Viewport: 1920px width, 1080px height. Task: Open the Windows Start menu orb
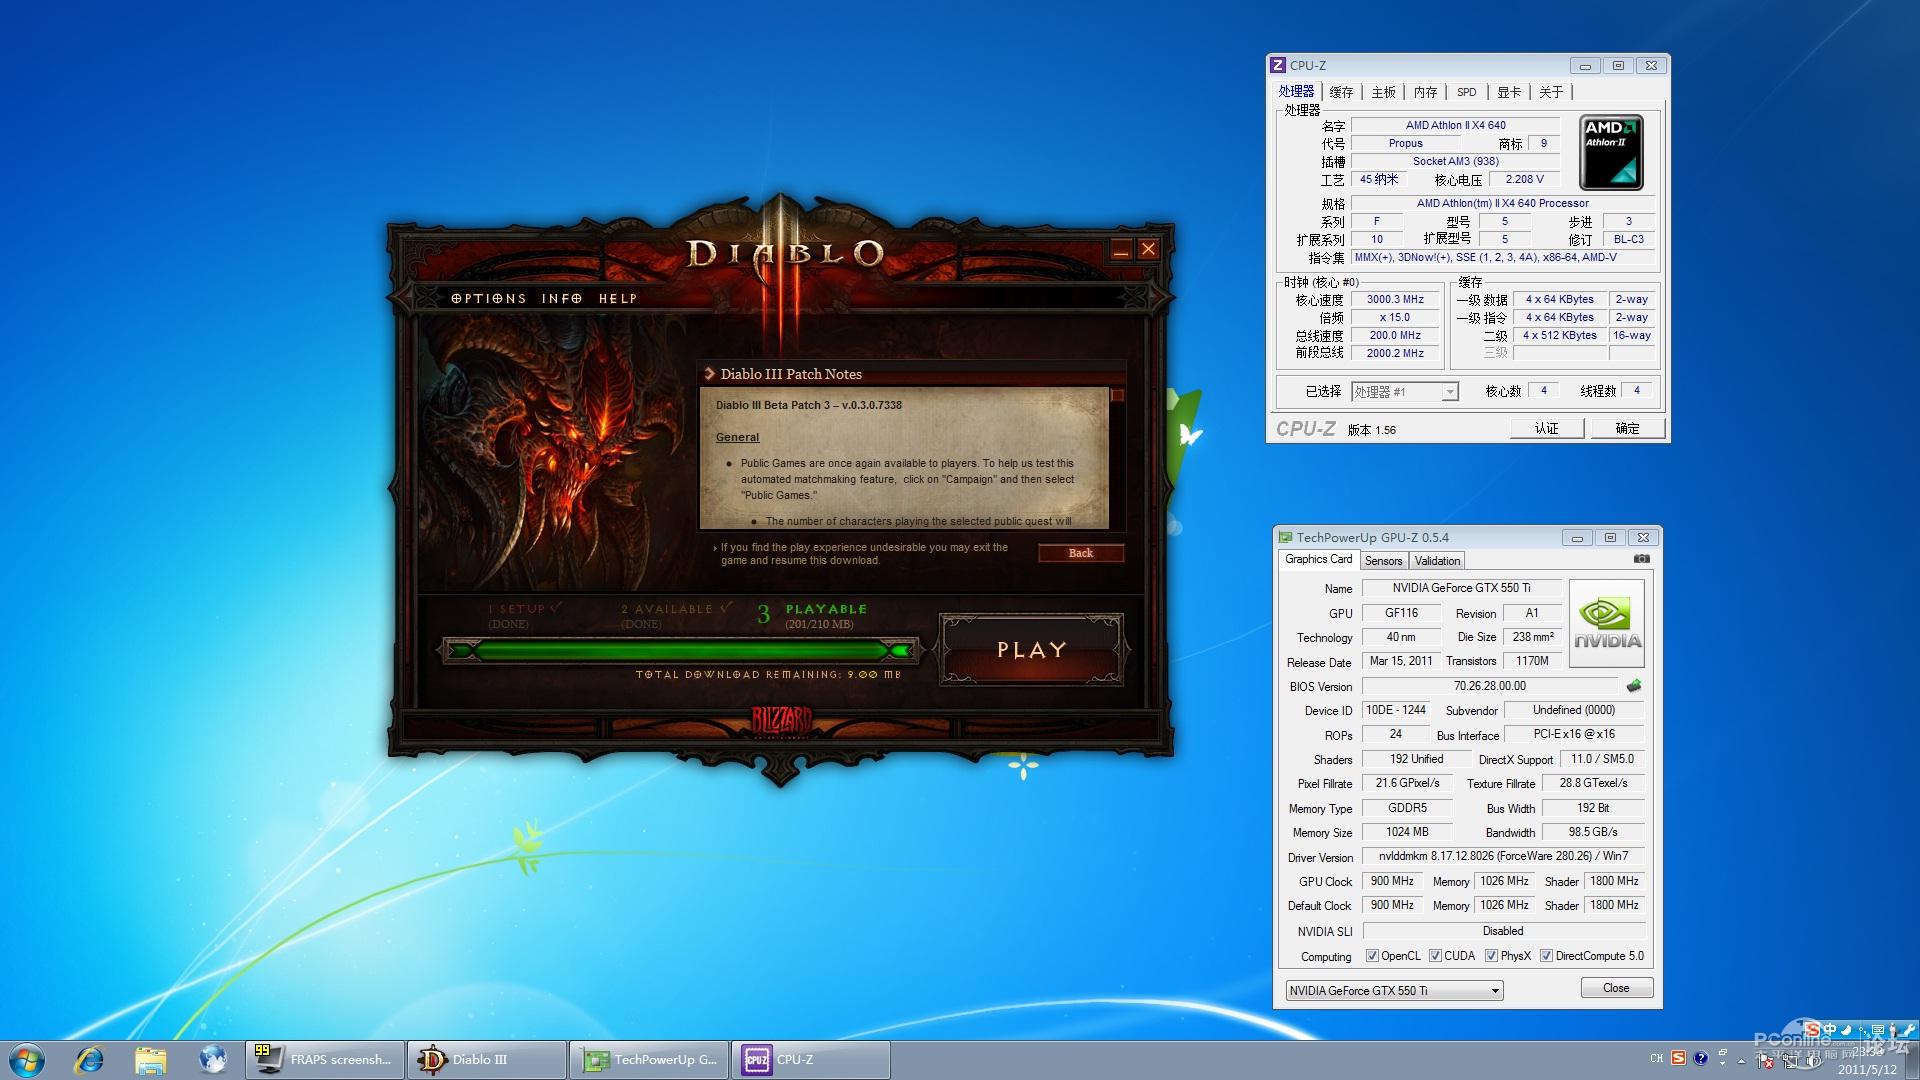click(x=27, y=1059)
